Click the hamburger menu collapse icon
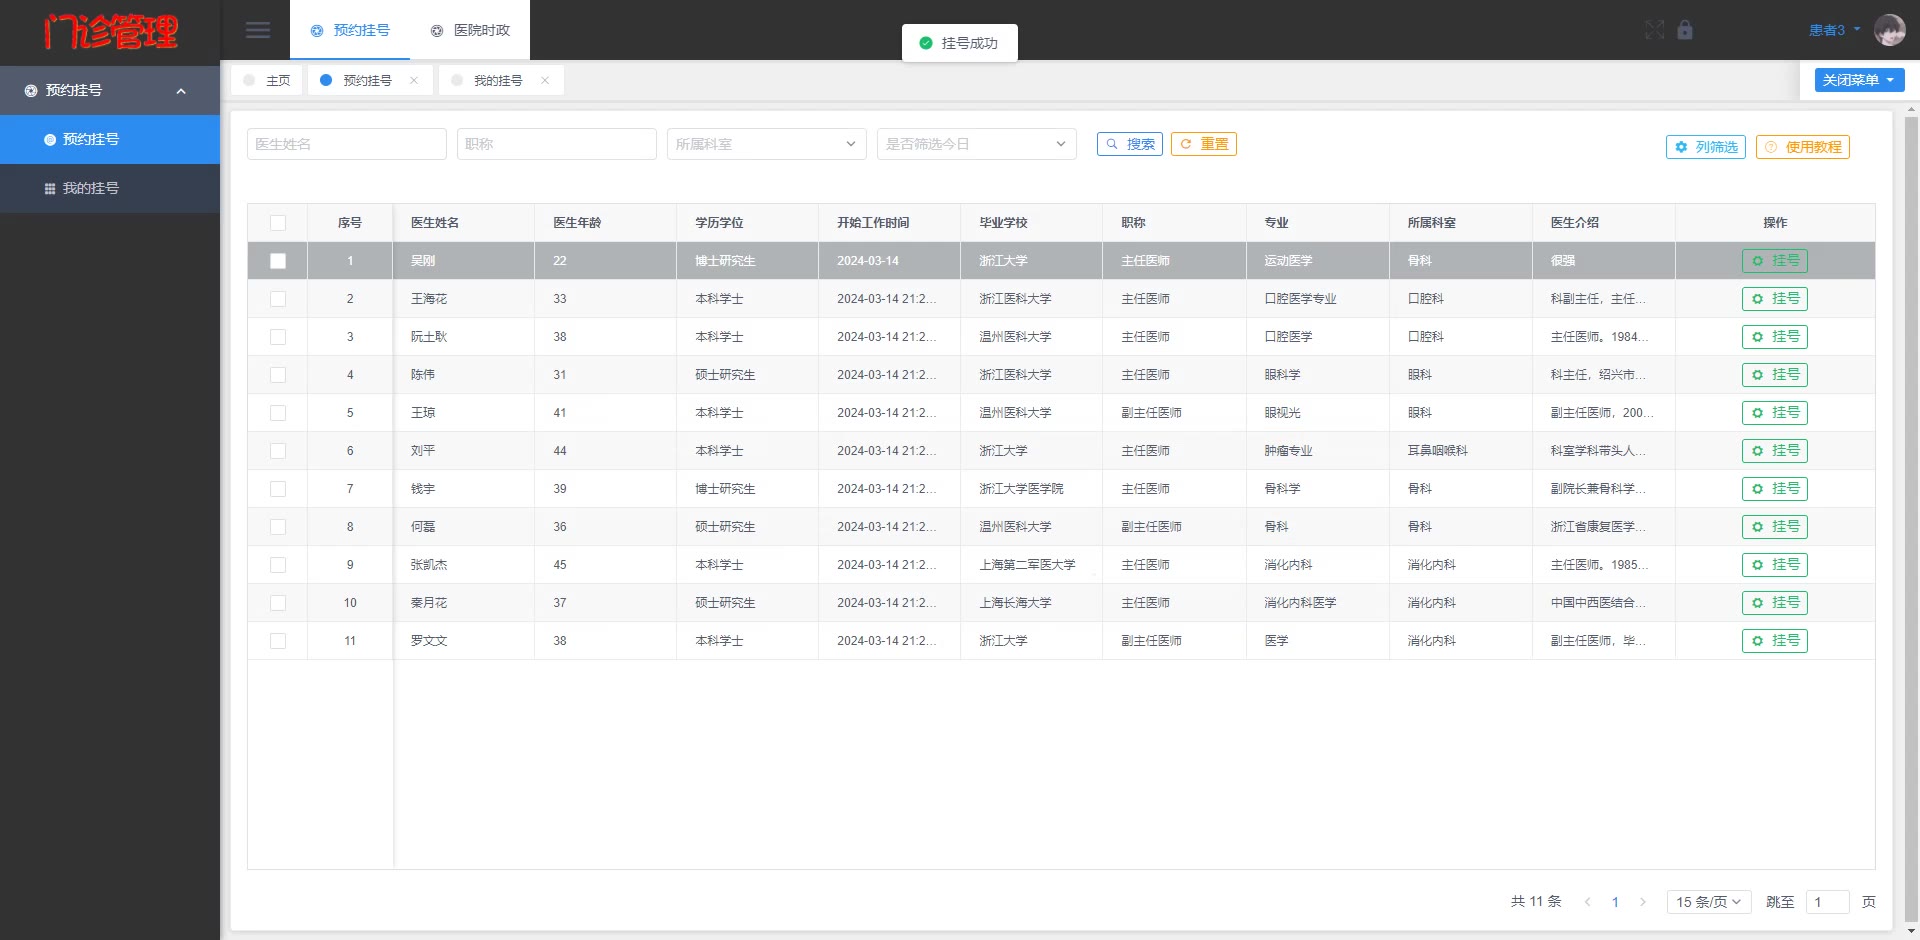Viewport: 1920px width, 940px height. coord(258,30)
